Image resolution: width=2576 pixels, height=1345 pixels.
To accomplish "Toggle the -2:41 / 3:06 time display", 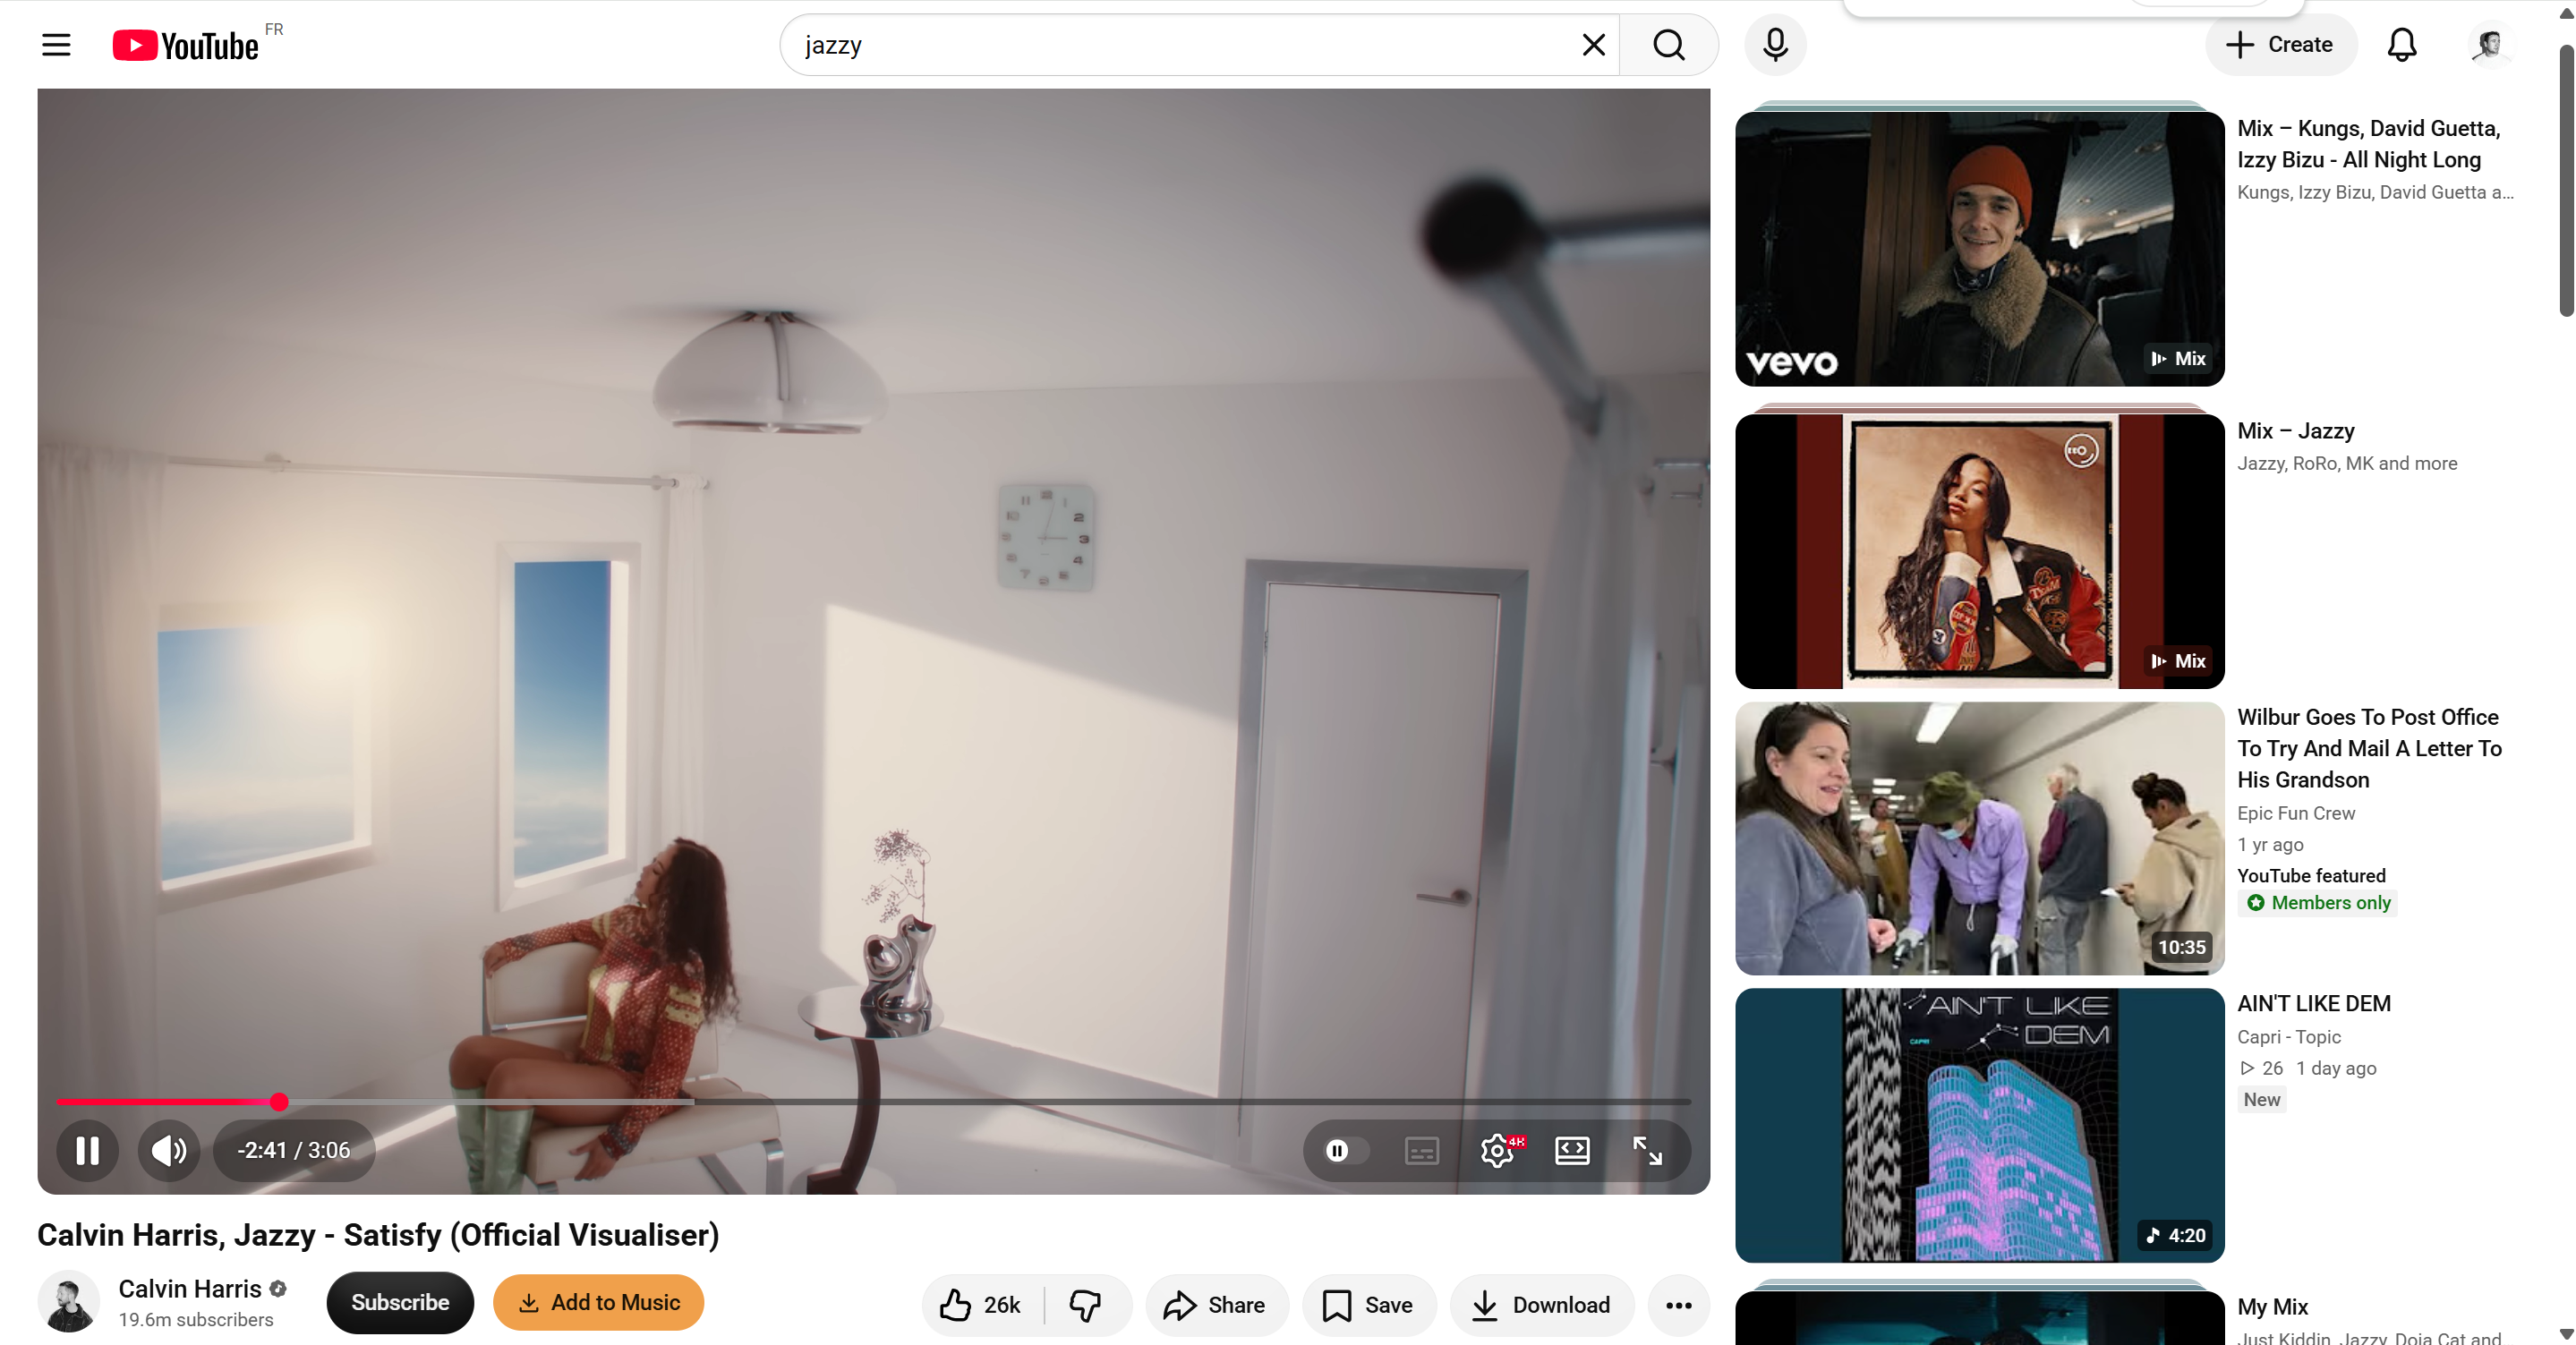I will (294, 1150).
